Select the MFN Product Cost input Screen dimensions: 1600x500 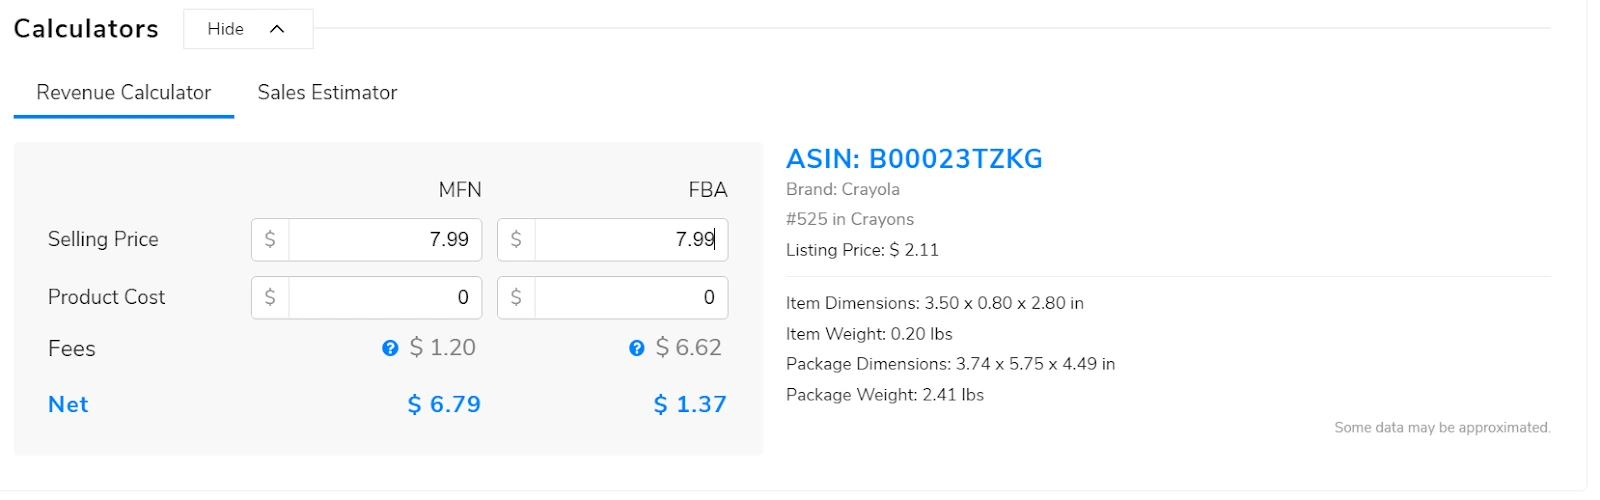pyautogui.click(x=385, y=297)
